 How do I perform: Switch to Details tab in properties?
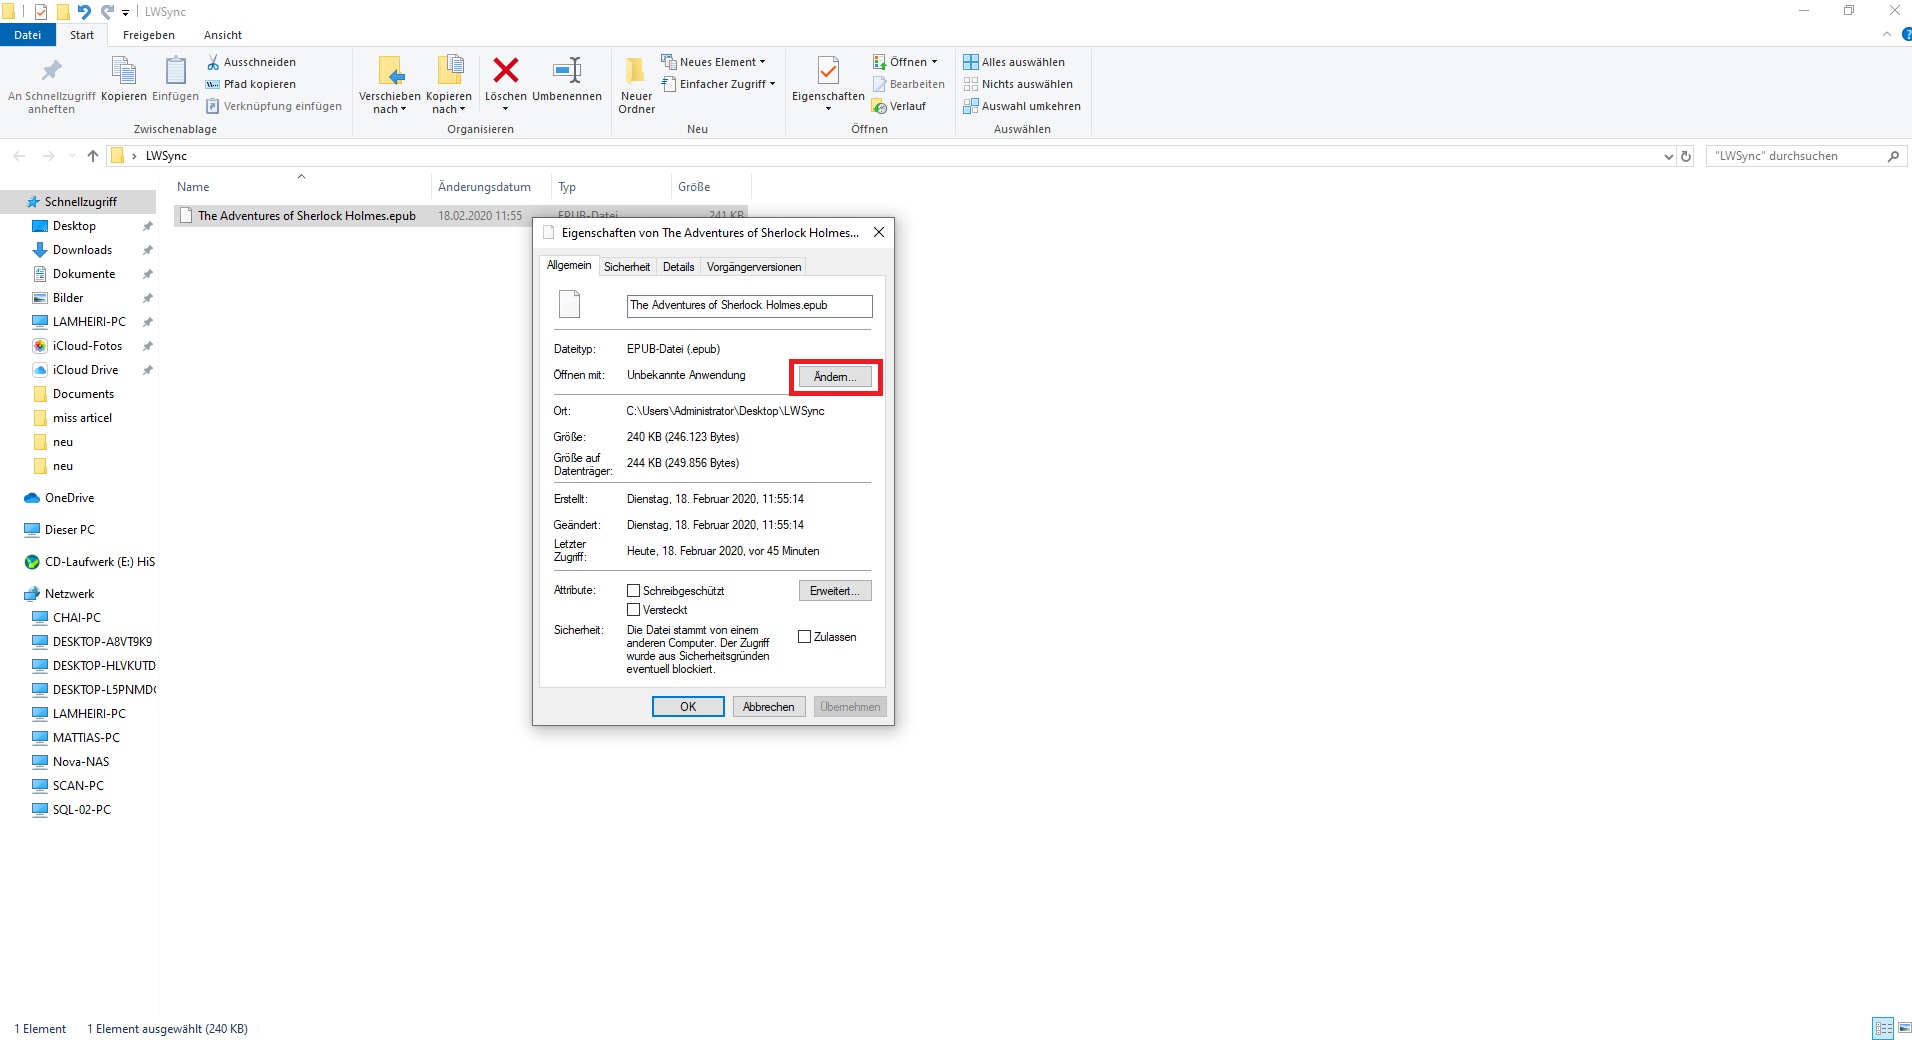point(678,267)
